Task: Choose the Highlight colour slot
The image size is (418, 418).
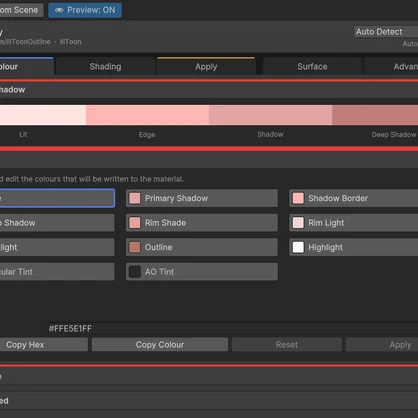Action: pos(354,247)
